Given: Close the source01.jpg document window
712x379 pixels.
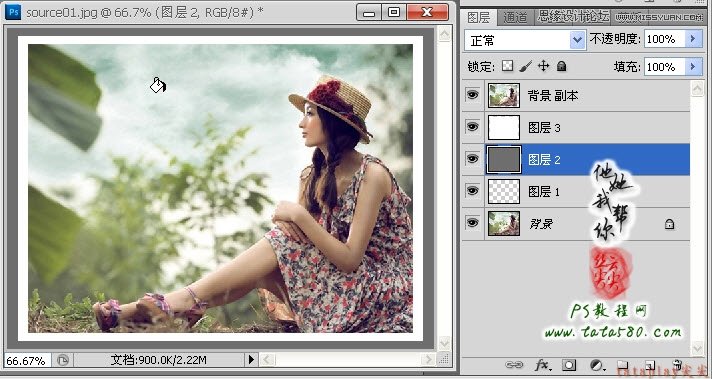Looking at the screenshot, I should (x=427, y=12).
